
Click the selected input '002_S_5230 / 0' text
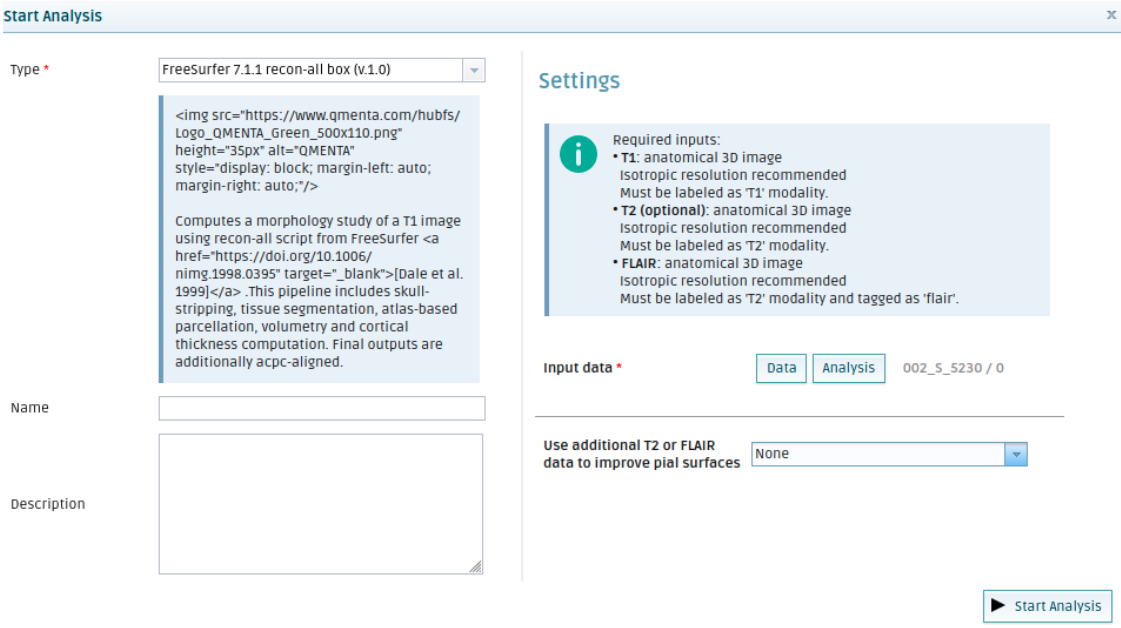pos(953,368)
